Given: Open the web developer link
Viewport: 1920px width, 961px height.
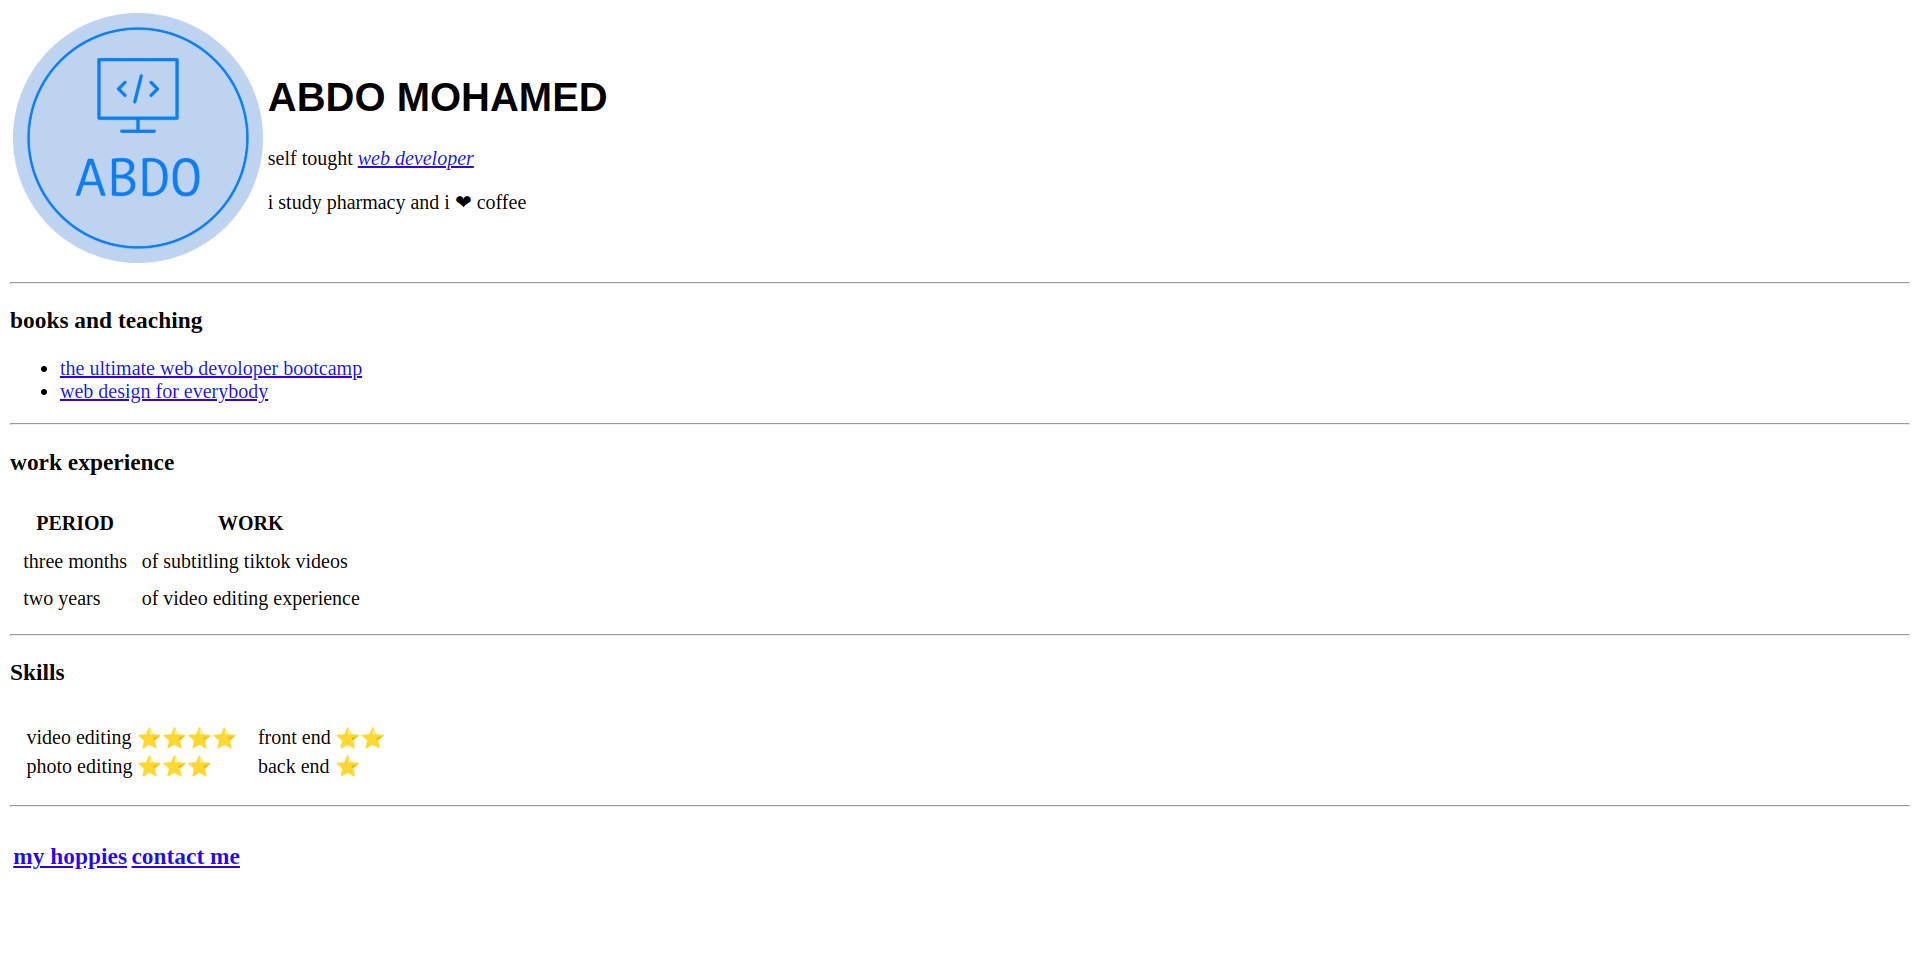Looking at the screenshot, I should click(415, 159).
